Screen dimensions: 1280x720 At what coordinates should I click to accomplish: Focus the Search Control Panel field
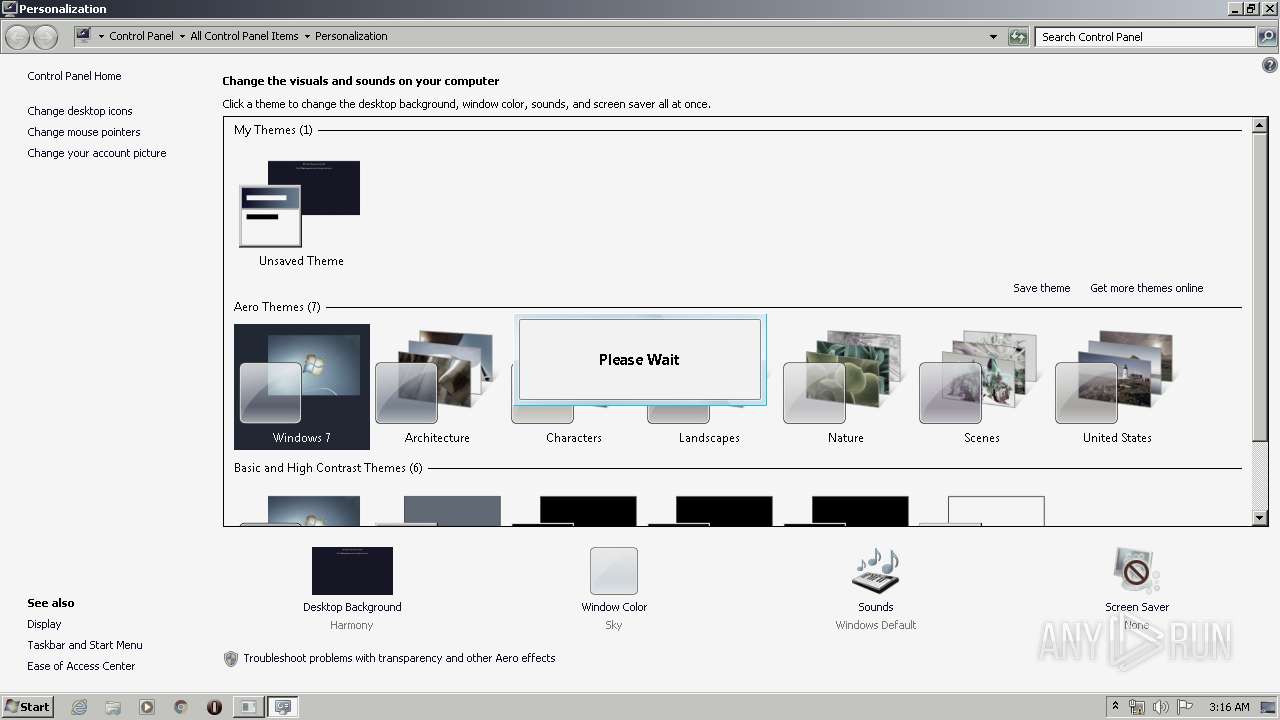(x=1146, y=37)
